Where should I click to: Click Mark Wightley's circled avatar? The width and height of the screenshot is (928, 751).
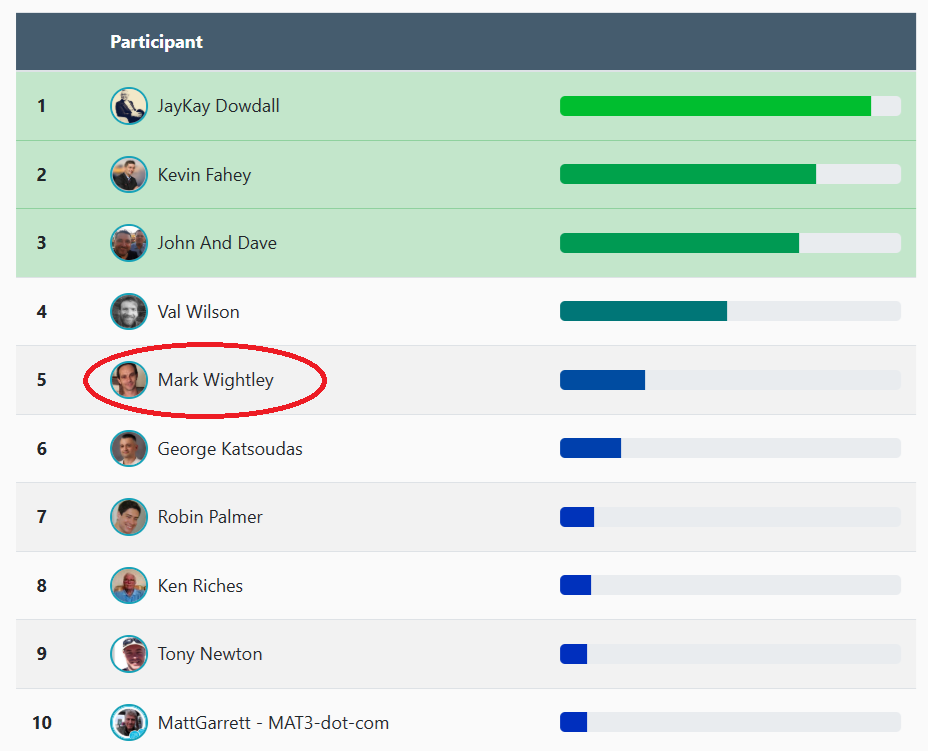[x=129, y=380]
